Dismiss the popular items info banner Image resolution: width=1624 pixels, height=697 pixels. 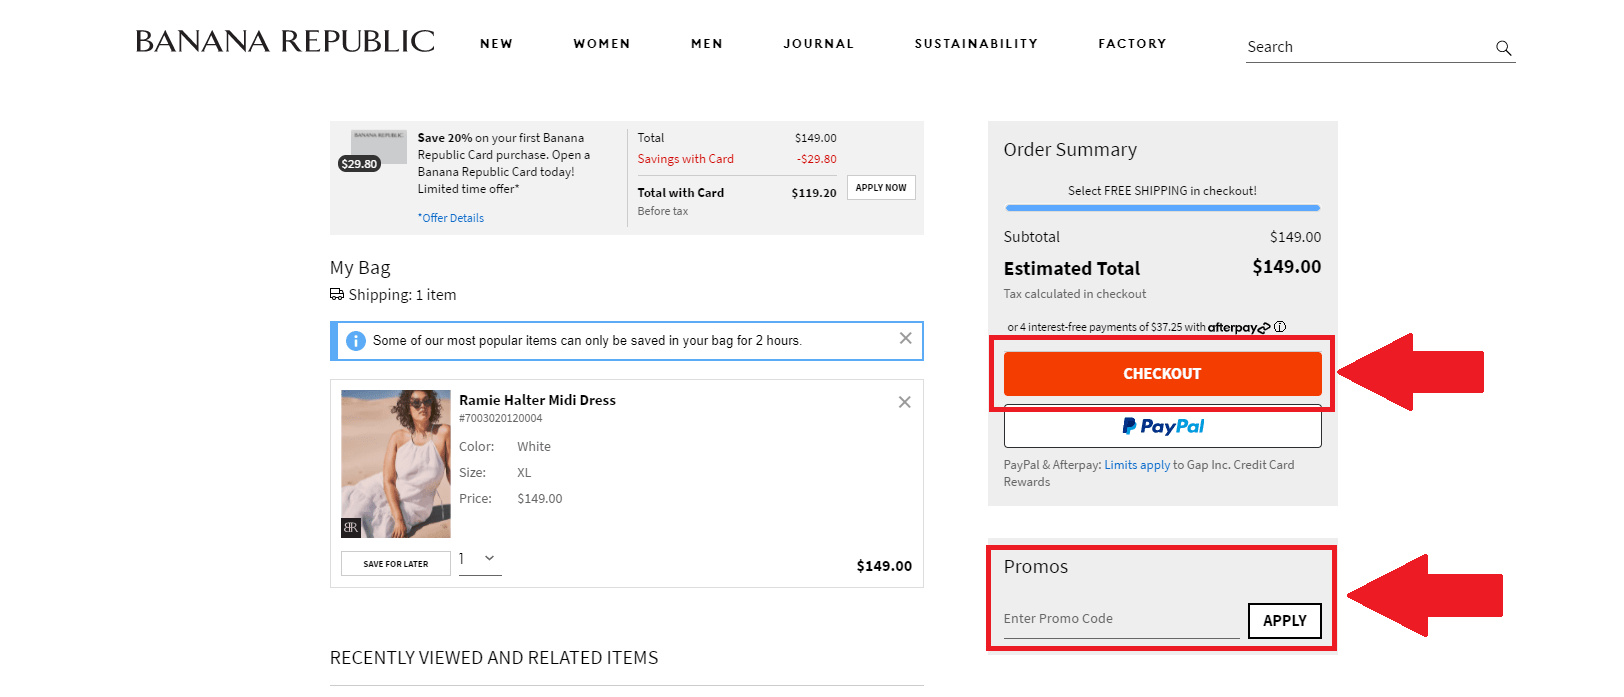[x=905, y=339]
